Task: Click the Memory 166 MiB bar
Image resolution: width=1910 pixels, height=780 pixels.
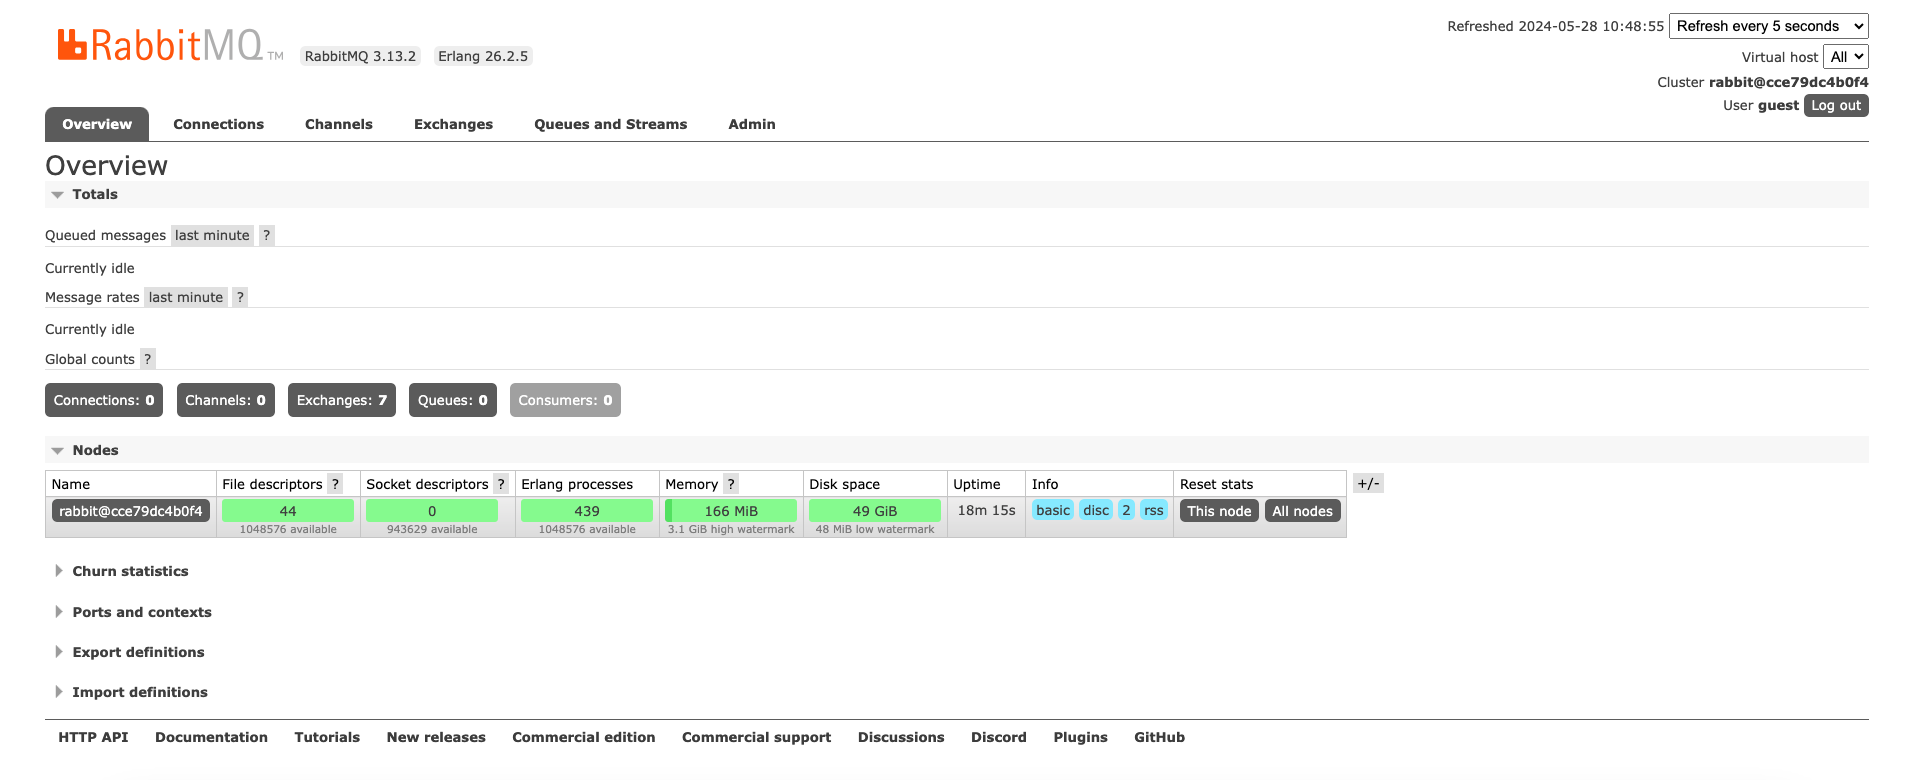Action: 731,511
